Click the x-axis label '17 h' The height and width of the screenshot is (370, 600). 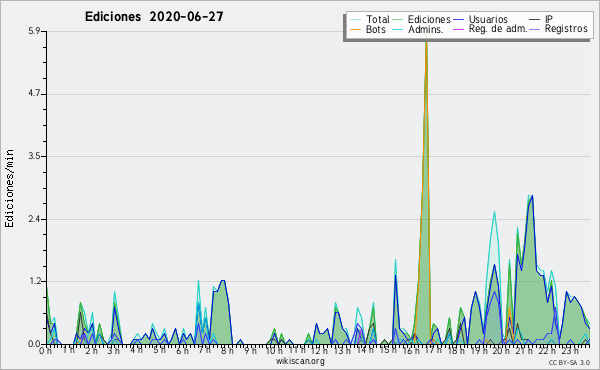coord(434,350)
